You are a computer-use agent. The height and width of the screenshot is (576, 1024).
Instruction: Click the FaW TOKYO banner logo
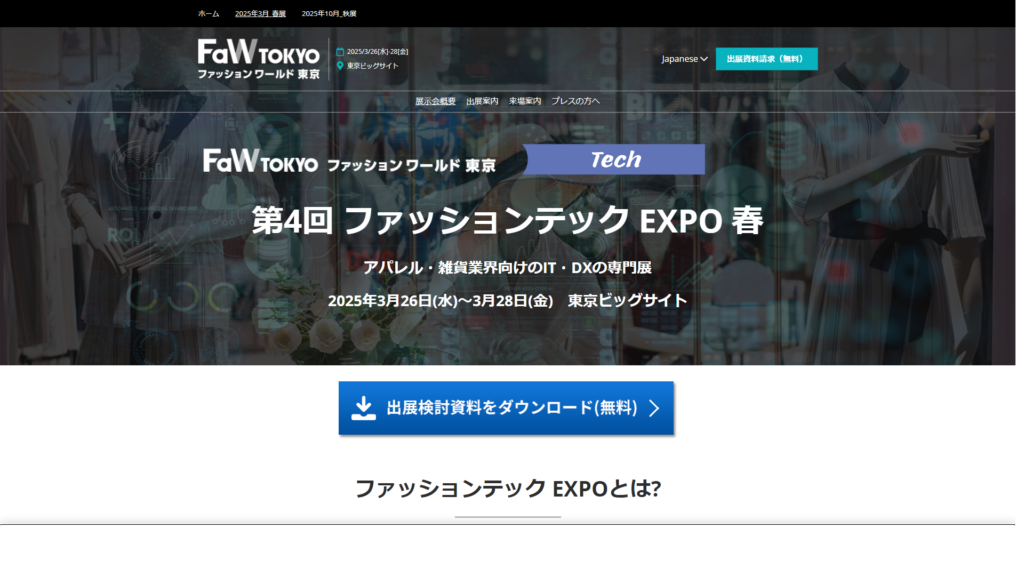click(x=349, y=161)
